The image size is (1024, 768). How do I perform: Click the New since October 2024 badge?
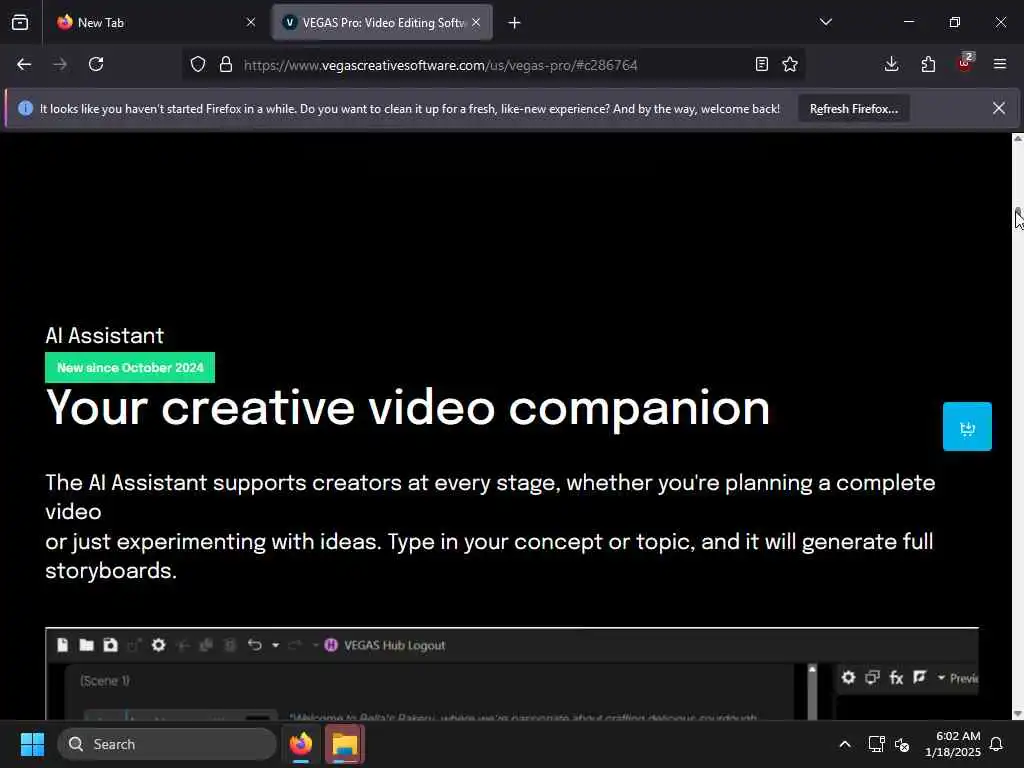130,368
